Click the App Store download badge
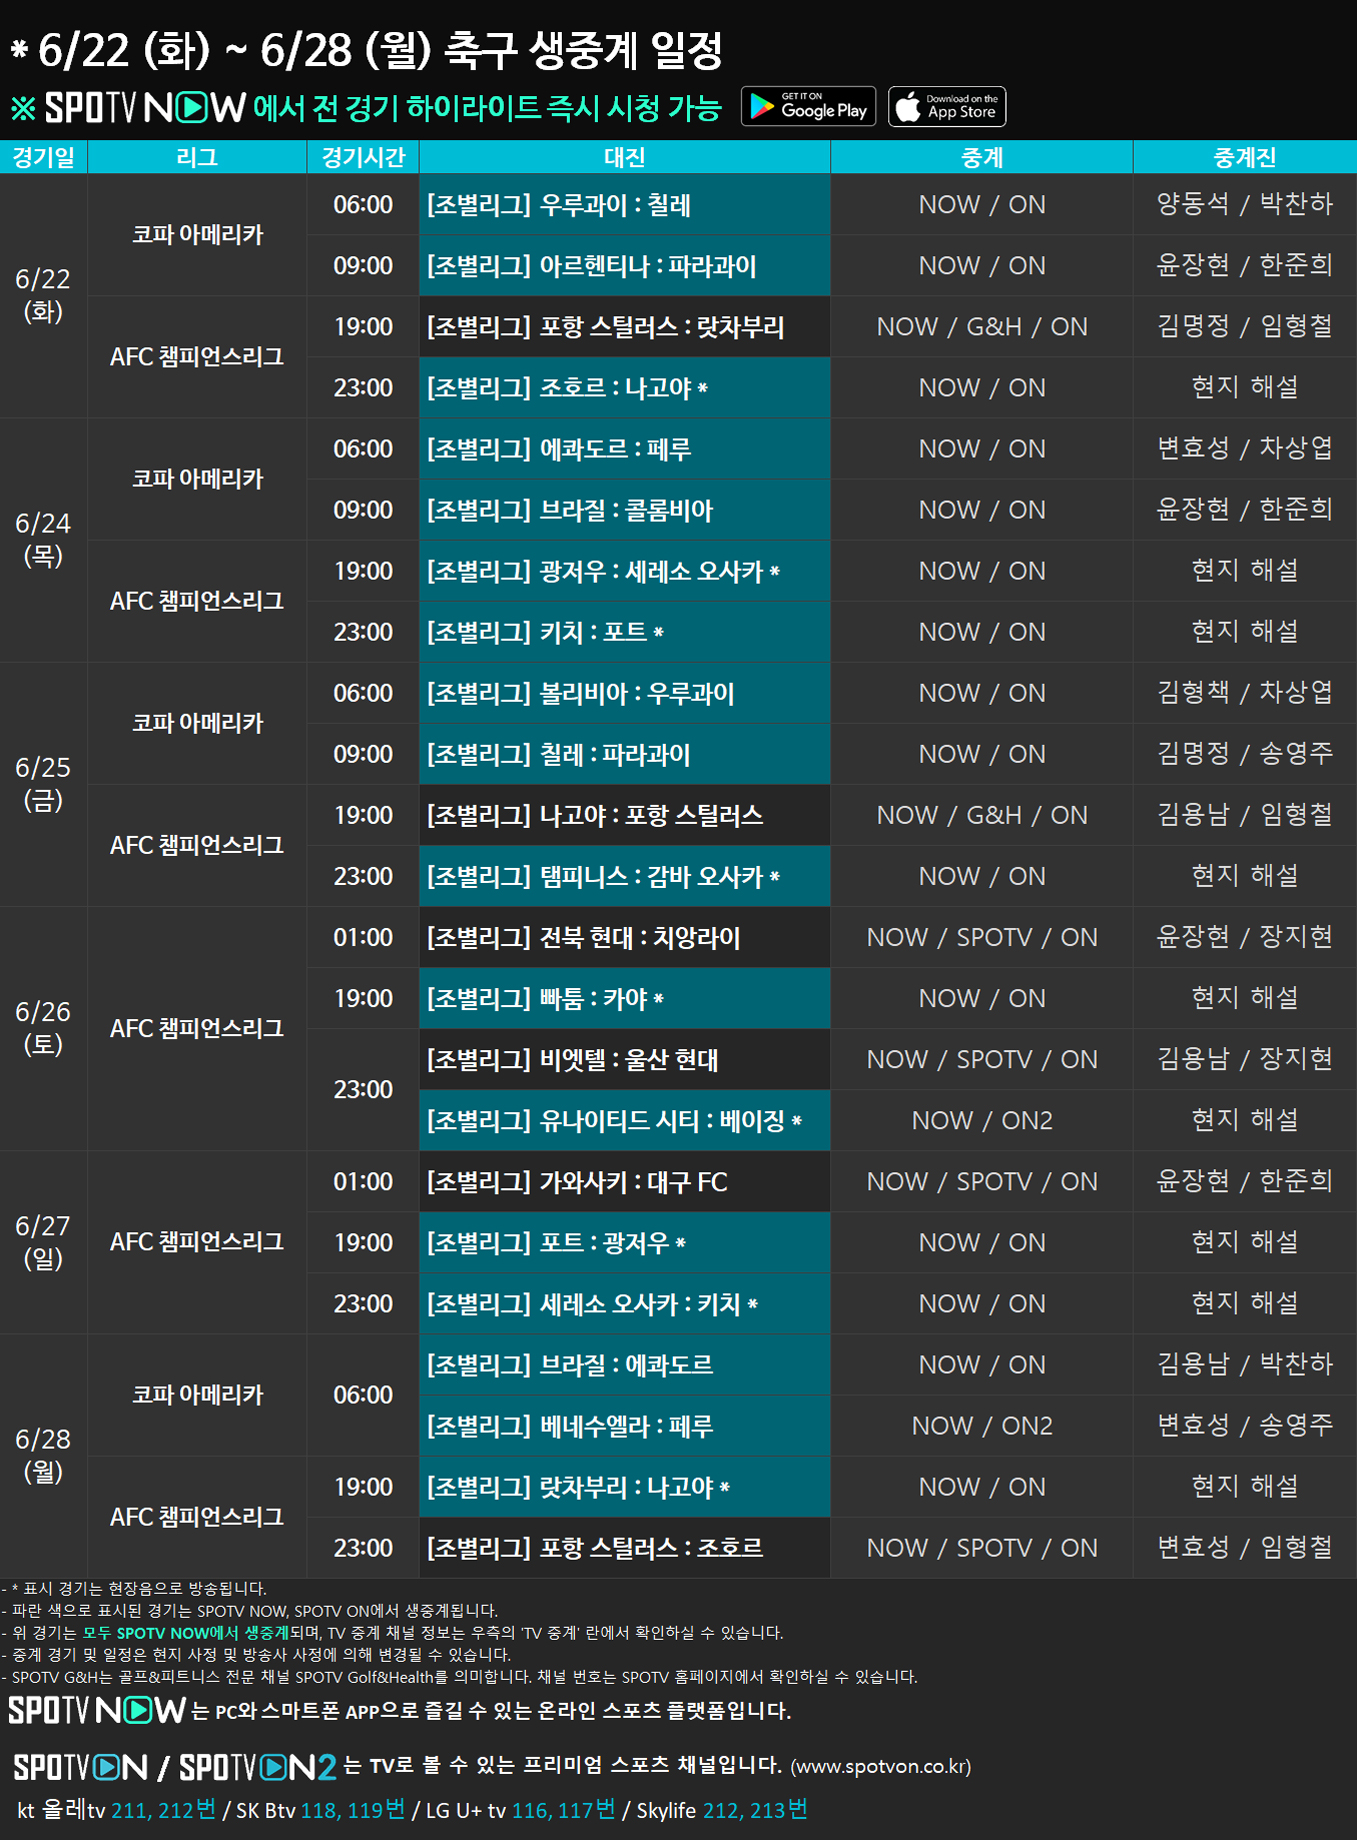This screenshot has width=1357, height=1840. pyautogui.click(x=947, y=107)
